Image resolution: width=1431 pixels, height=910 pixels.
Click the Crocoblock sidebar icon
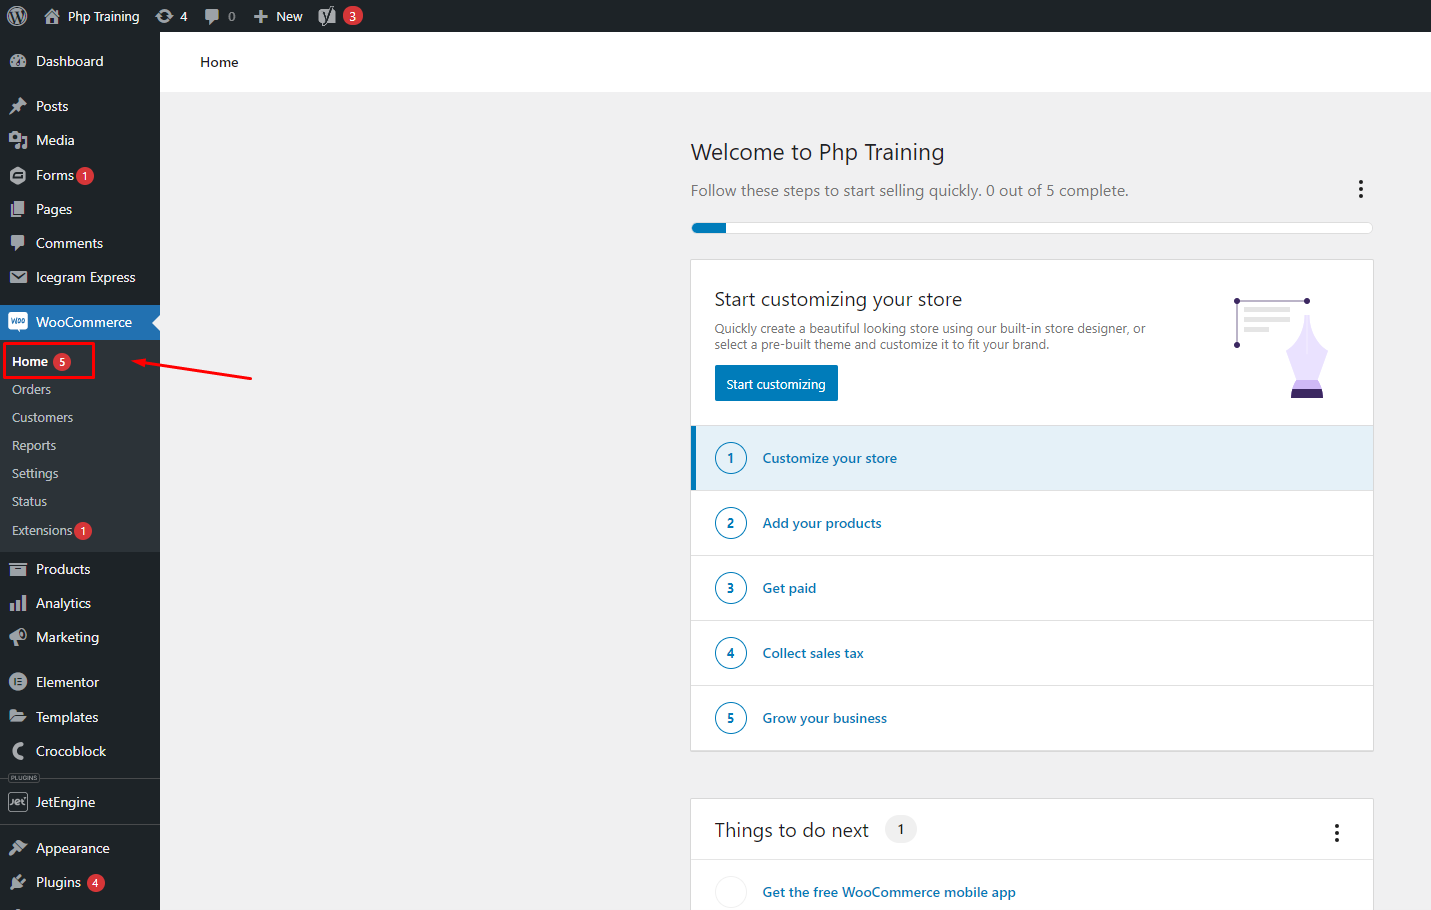[x=18, y=751]
